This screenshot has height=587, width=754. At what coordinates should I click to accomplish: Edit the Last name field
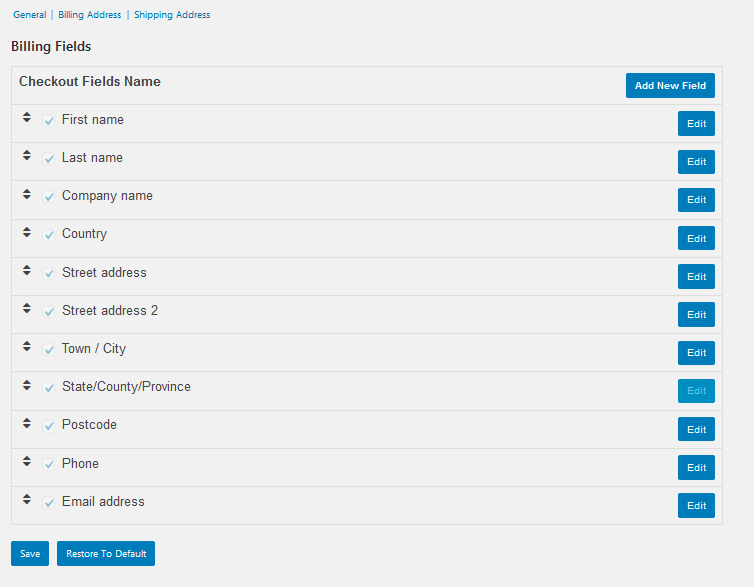coord(696,162)
